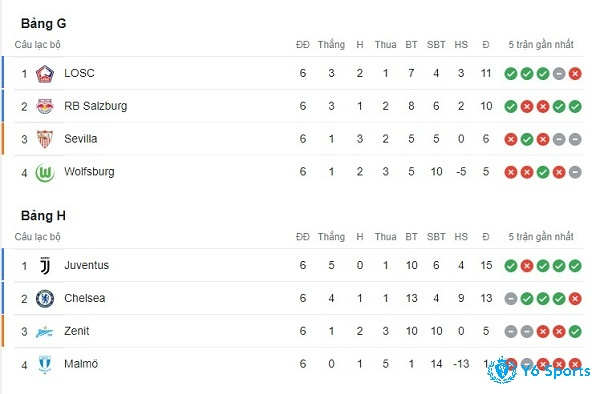Screen dimensions: 600x394
Task: Select the Juventus team name
Action: pos(86,265)
